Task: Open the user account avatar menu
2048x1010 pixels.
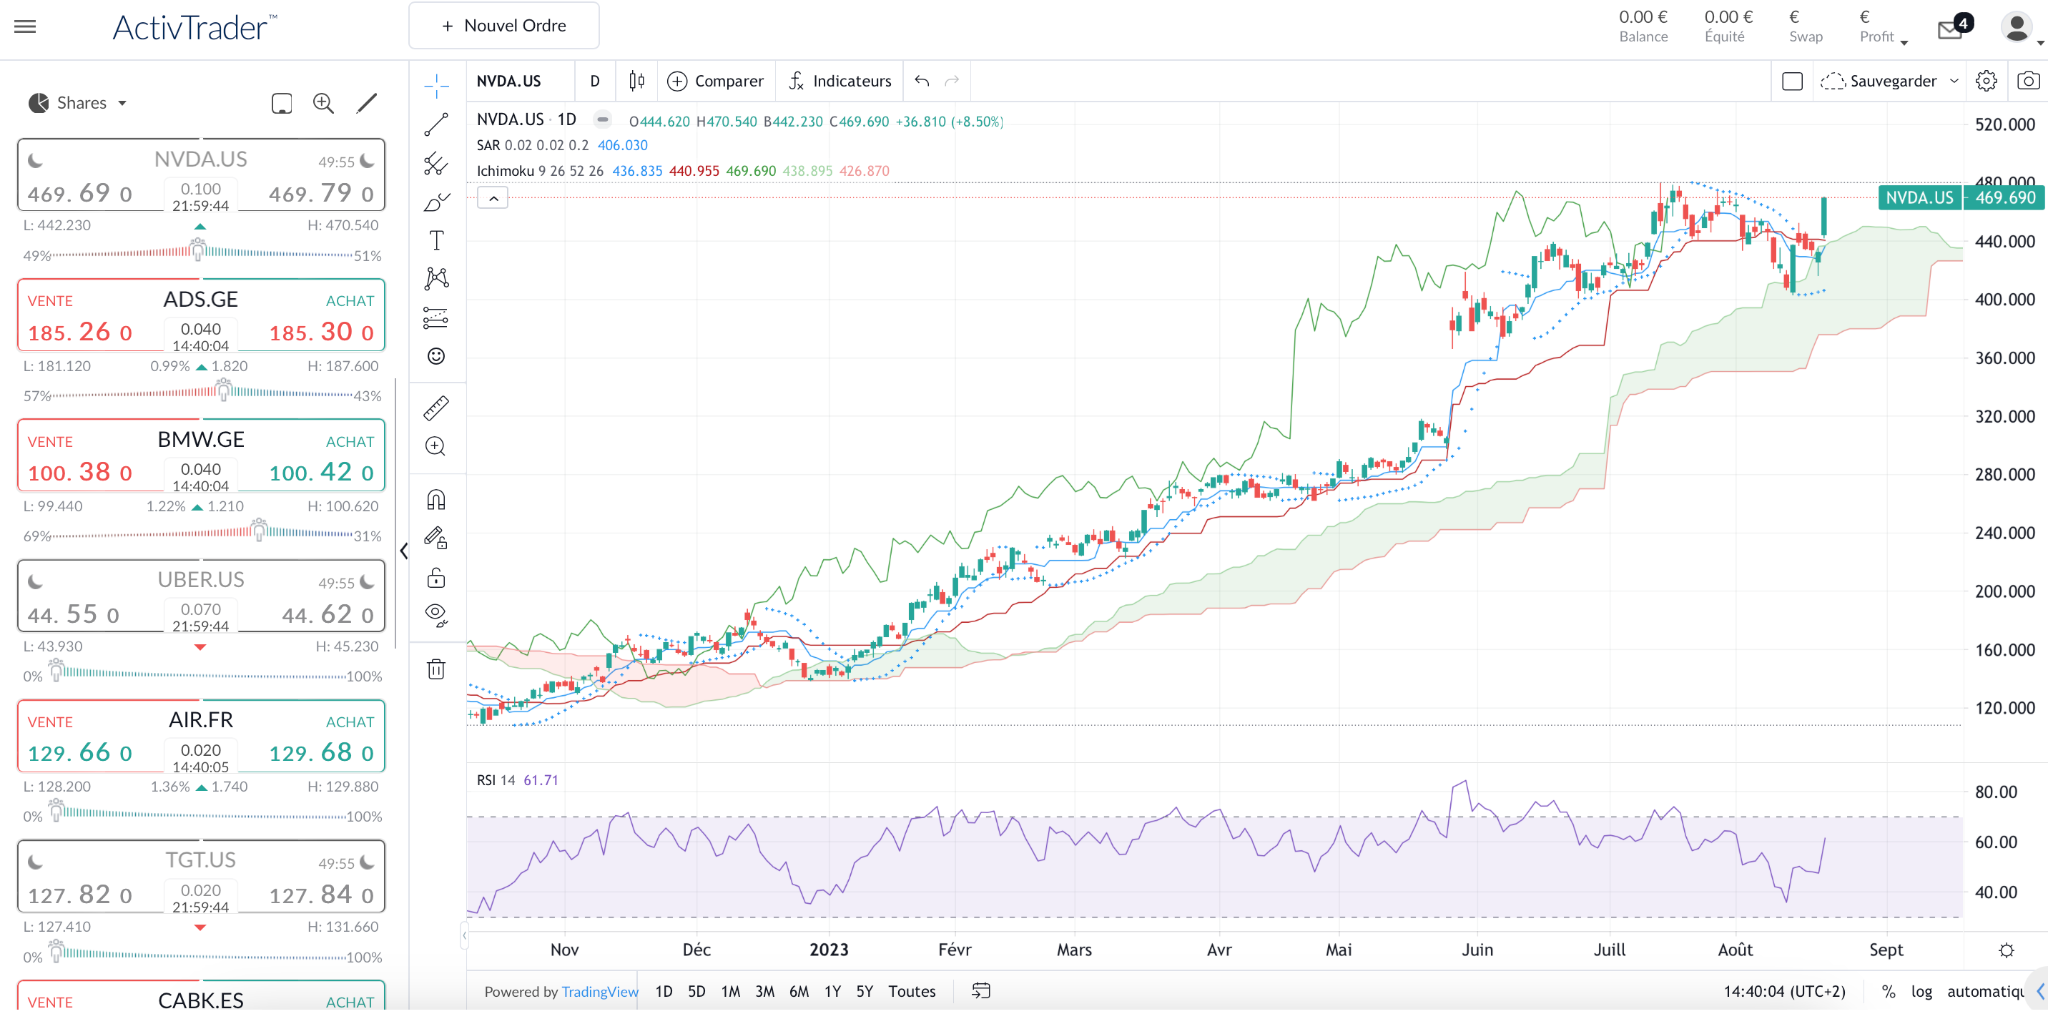Action: 2017,27
